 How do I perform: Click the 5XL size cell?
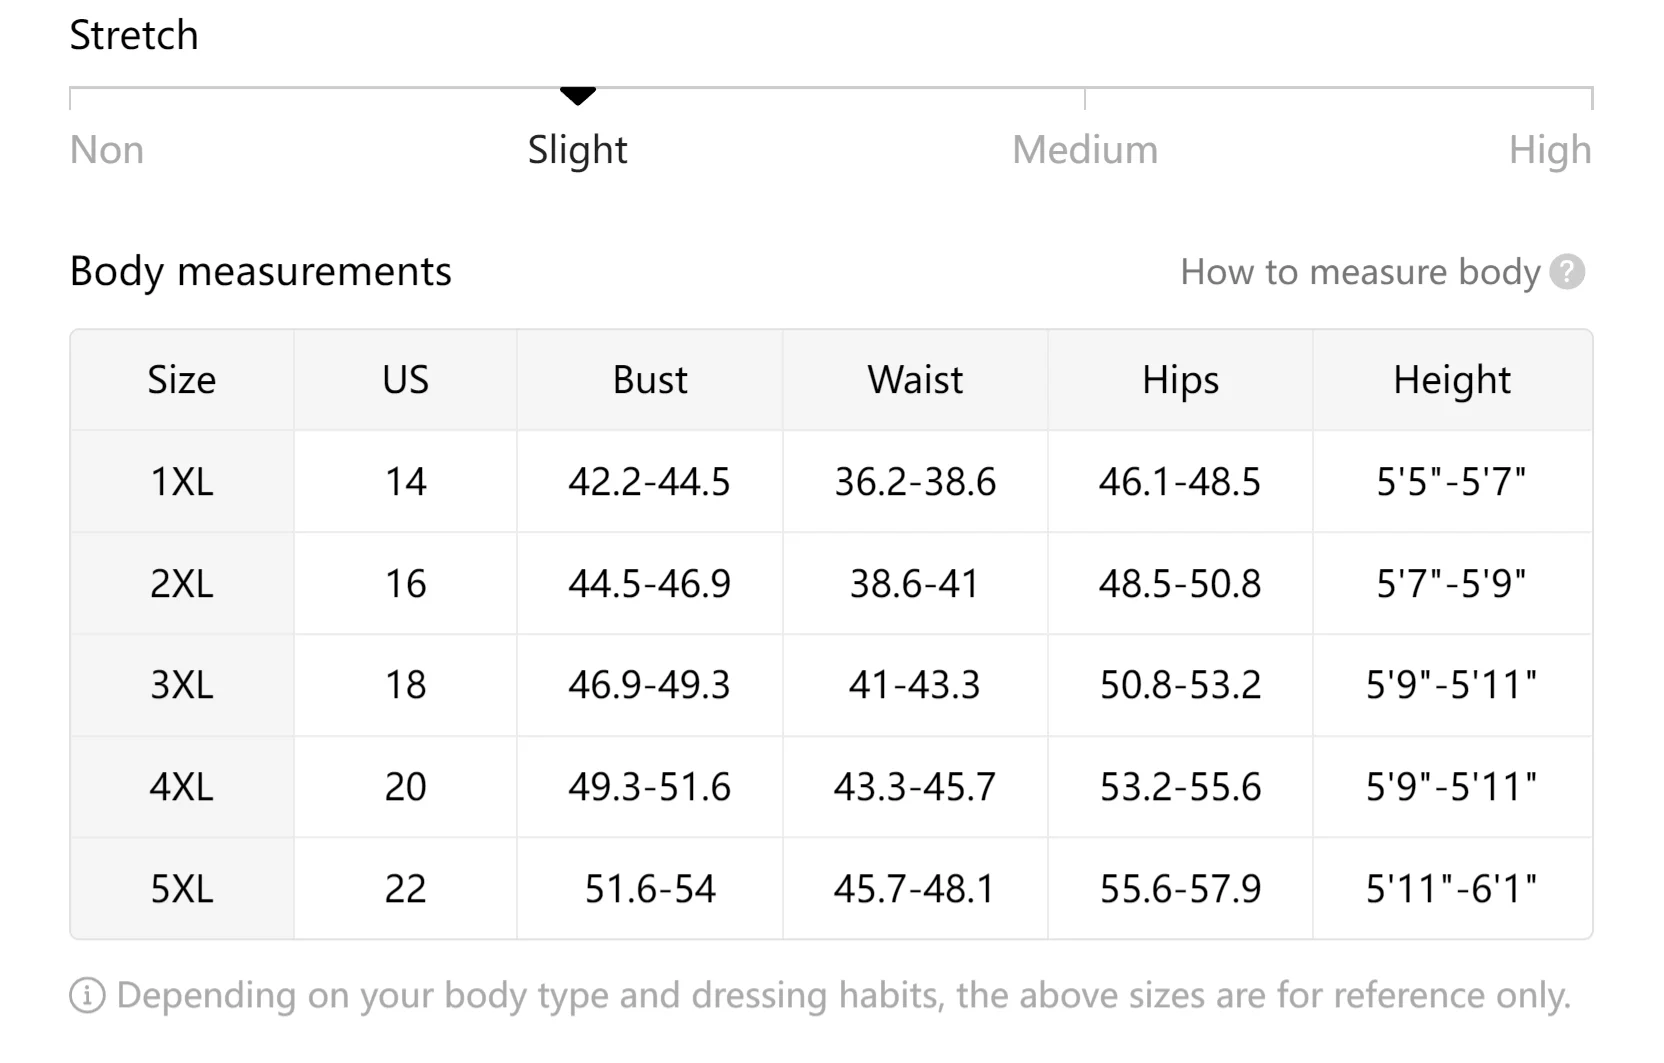coord(182,889)
